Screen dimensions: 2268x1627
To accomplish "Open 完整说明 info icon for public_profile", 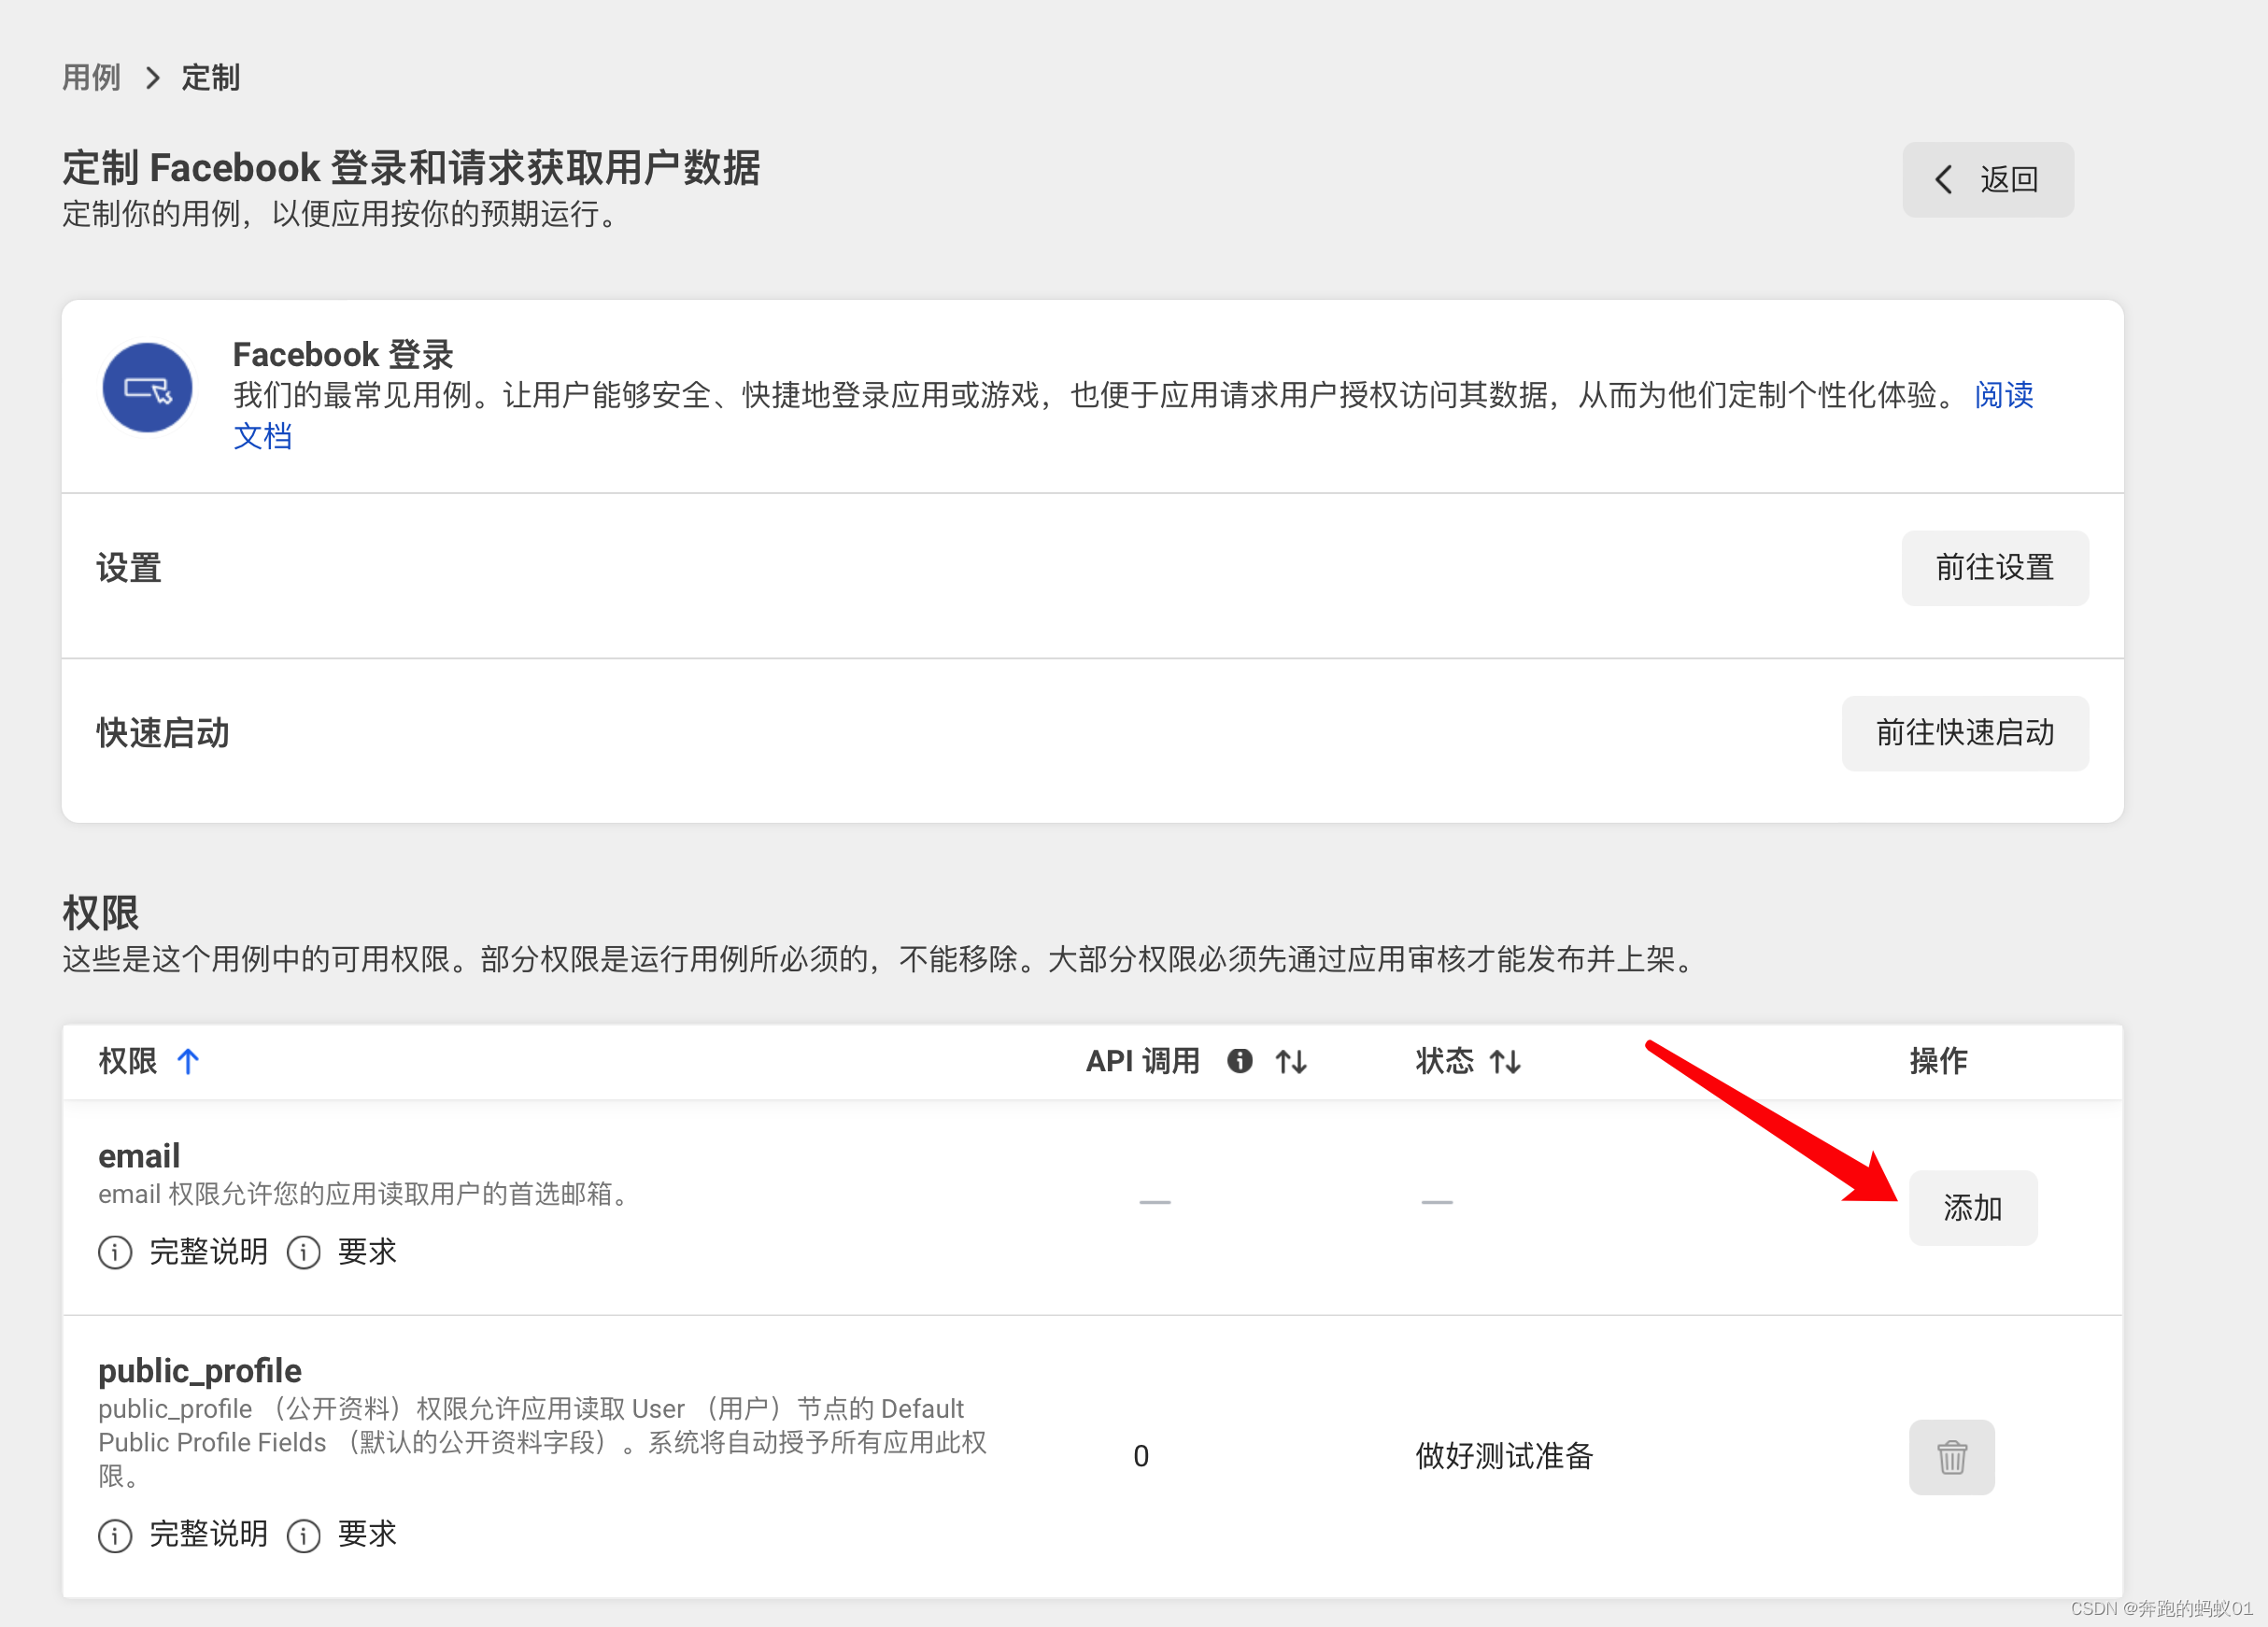I will coord(115,1535).
